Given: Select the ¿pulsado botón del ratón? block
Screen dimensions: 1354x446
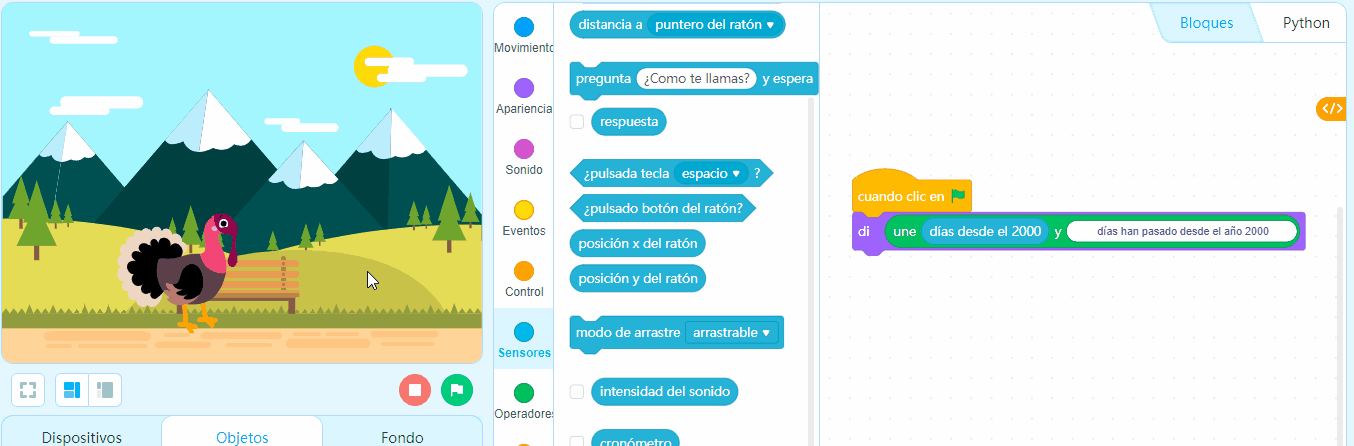Looking at the screenshot, I should (x=662, y=208).
